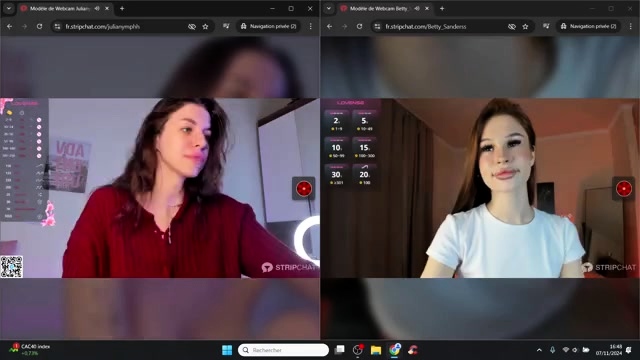The width and height of the screenshot is (640, 360).
Task: Bookmark the right page with star icon
Action: tap(525, 27)
